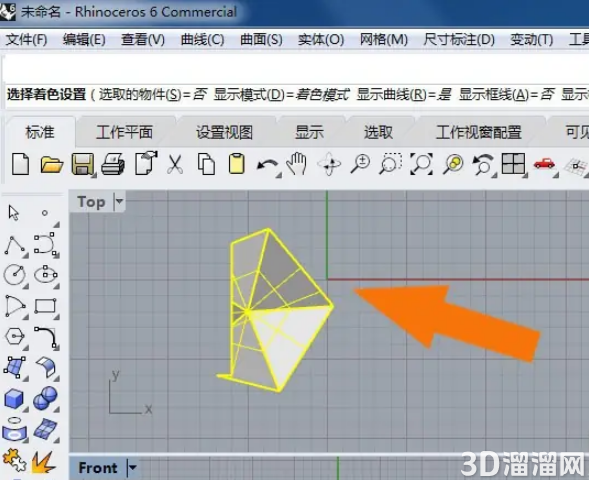Select the Pan hand tool

[x=297, y=164]
